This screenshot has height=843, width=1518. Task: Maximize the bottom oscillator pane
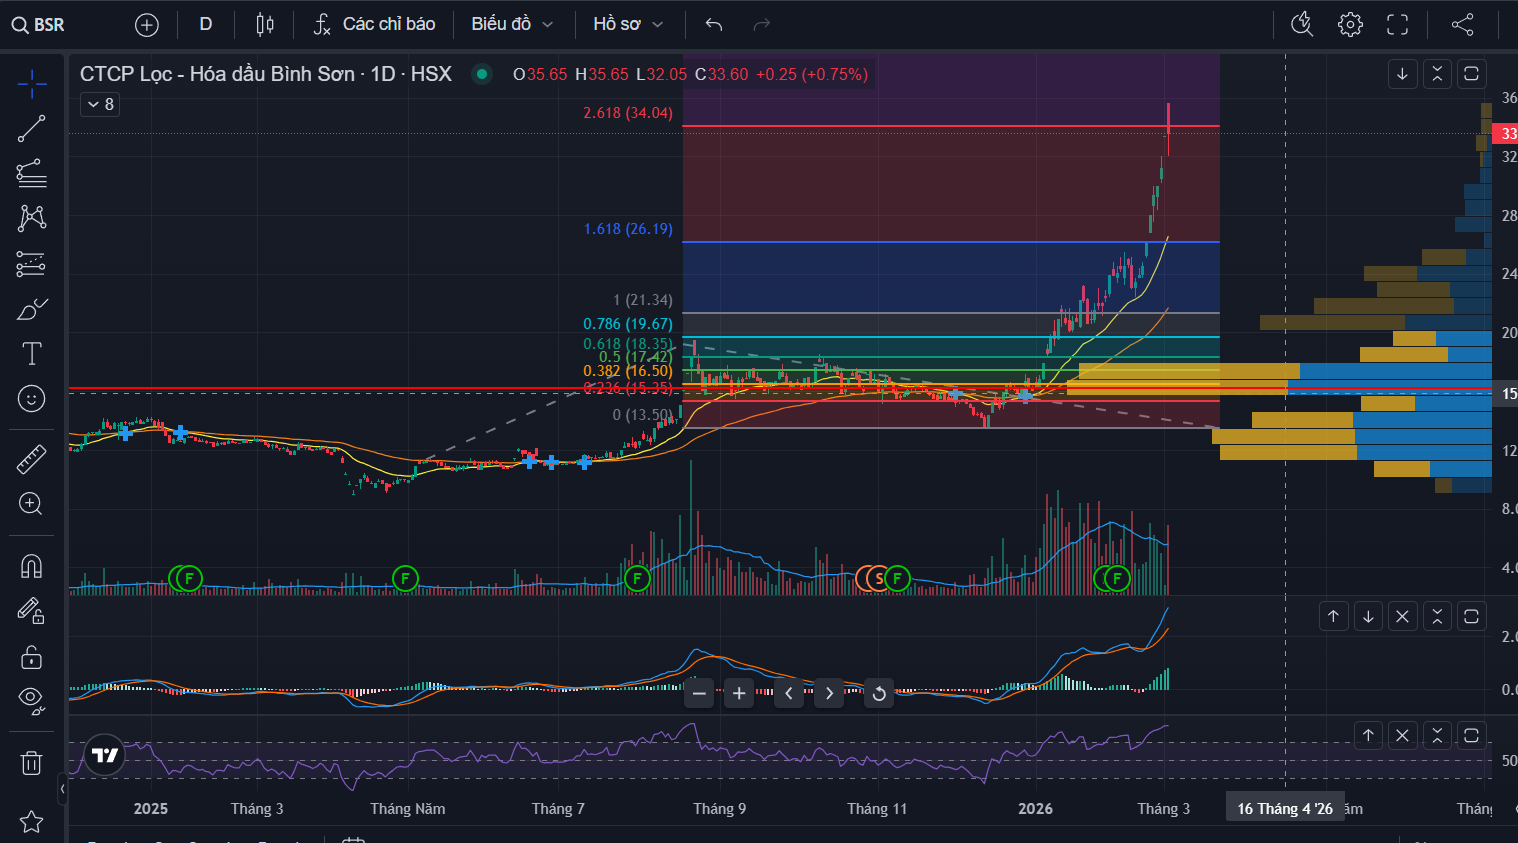tap(1471, 735)
